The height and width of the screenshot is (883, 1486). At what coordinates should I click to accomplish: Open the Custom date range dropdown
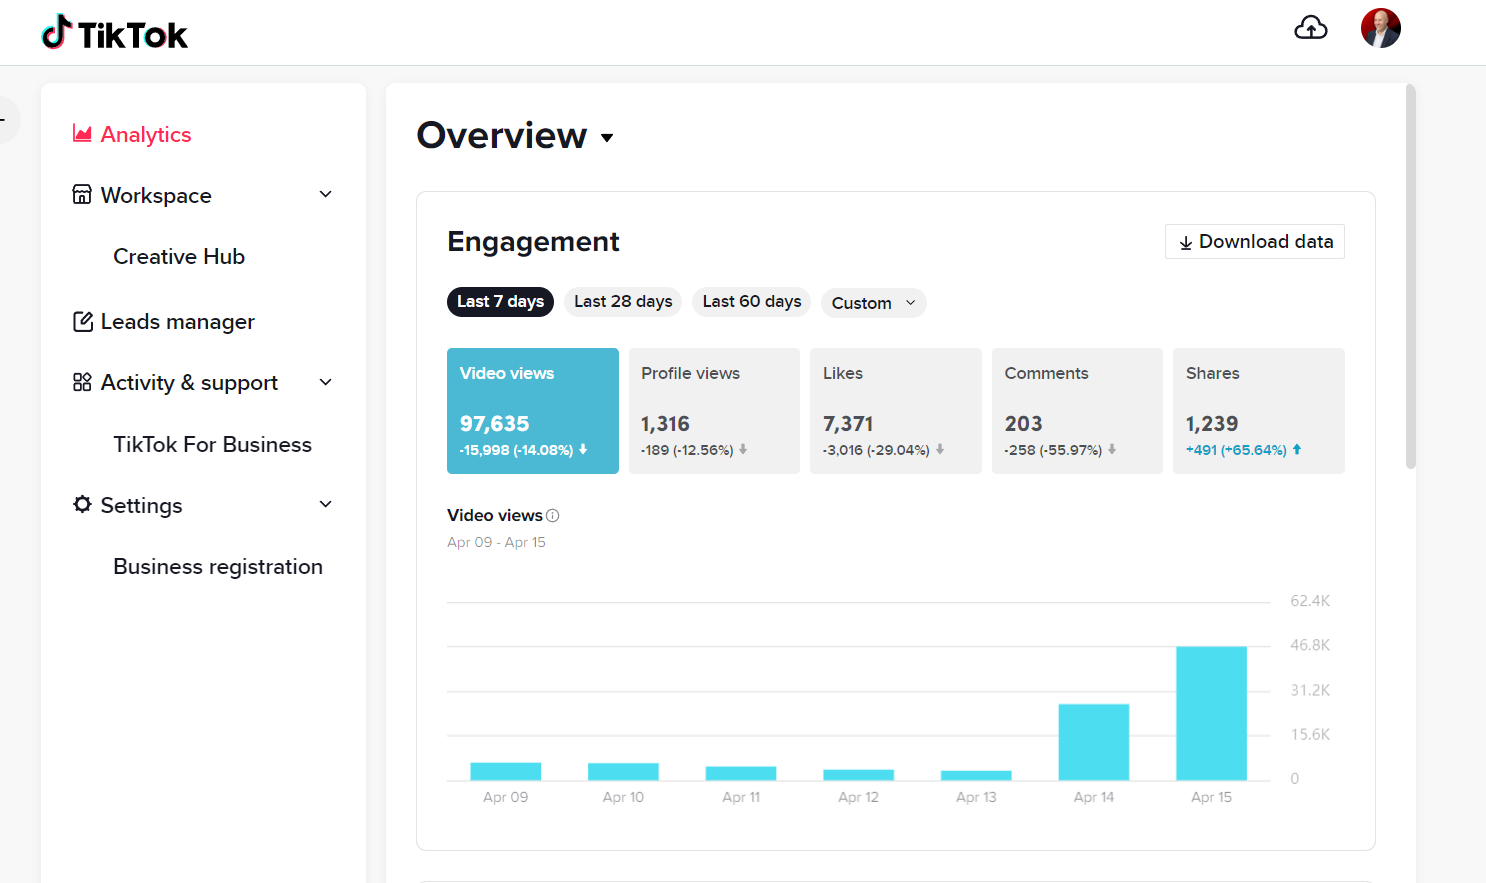click(873, 303)
